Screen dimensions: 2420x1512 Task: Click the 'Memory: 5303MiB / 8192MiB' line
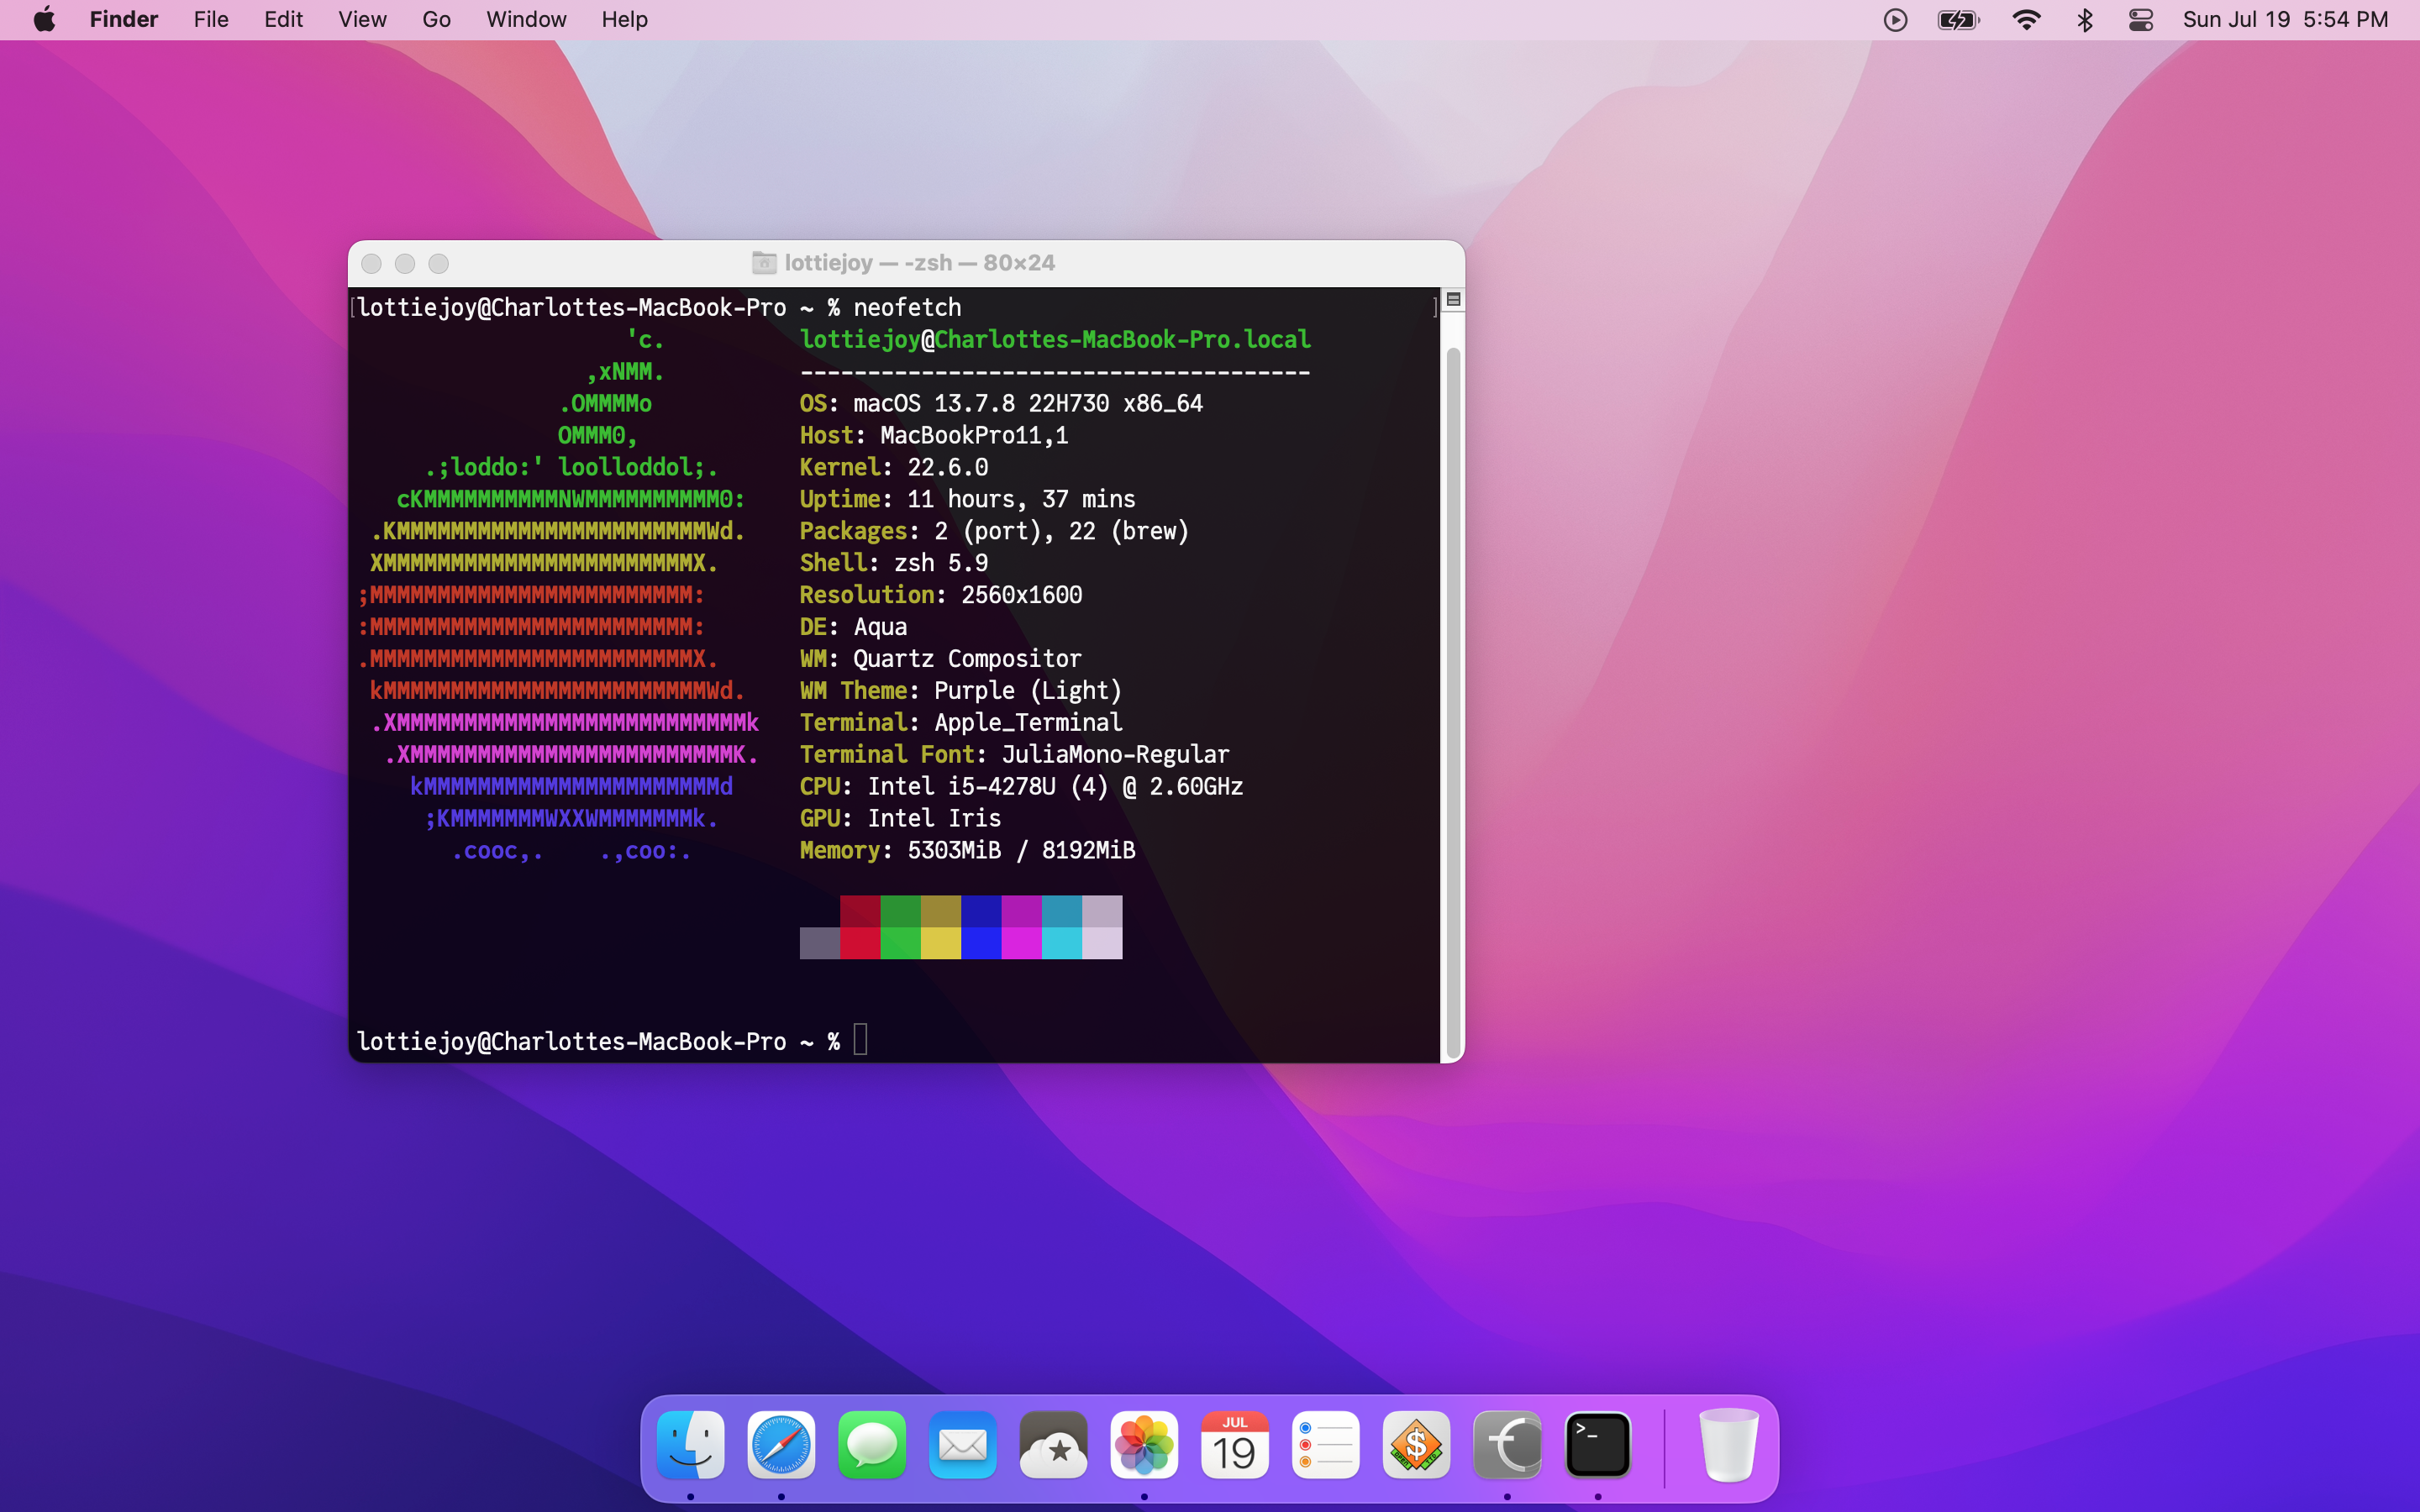click(968, 850)
